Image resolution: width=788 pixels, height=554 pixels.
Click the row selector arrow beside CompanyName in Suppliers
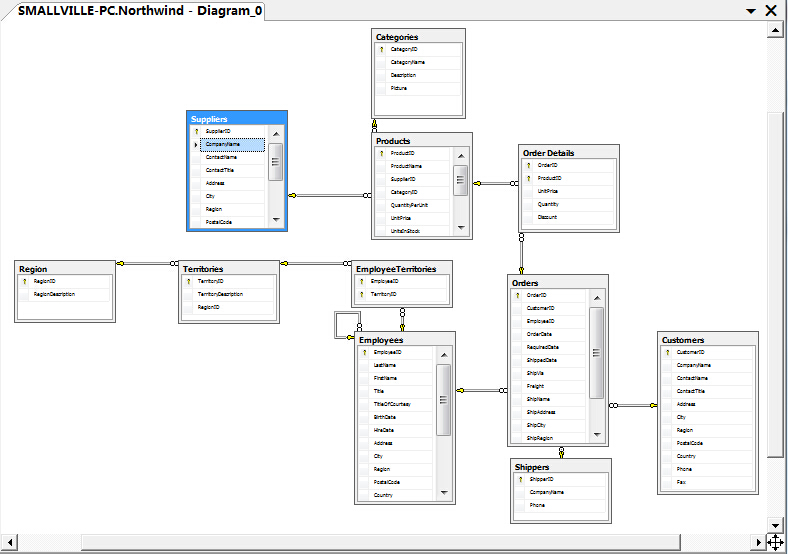(x=195, y=145)
